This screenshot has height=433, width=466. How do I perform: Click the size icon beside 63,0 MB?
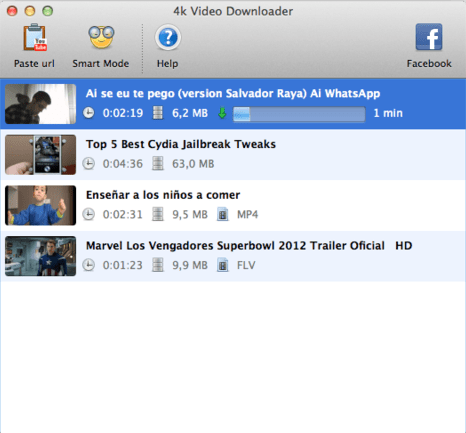[x=158, y=164]
